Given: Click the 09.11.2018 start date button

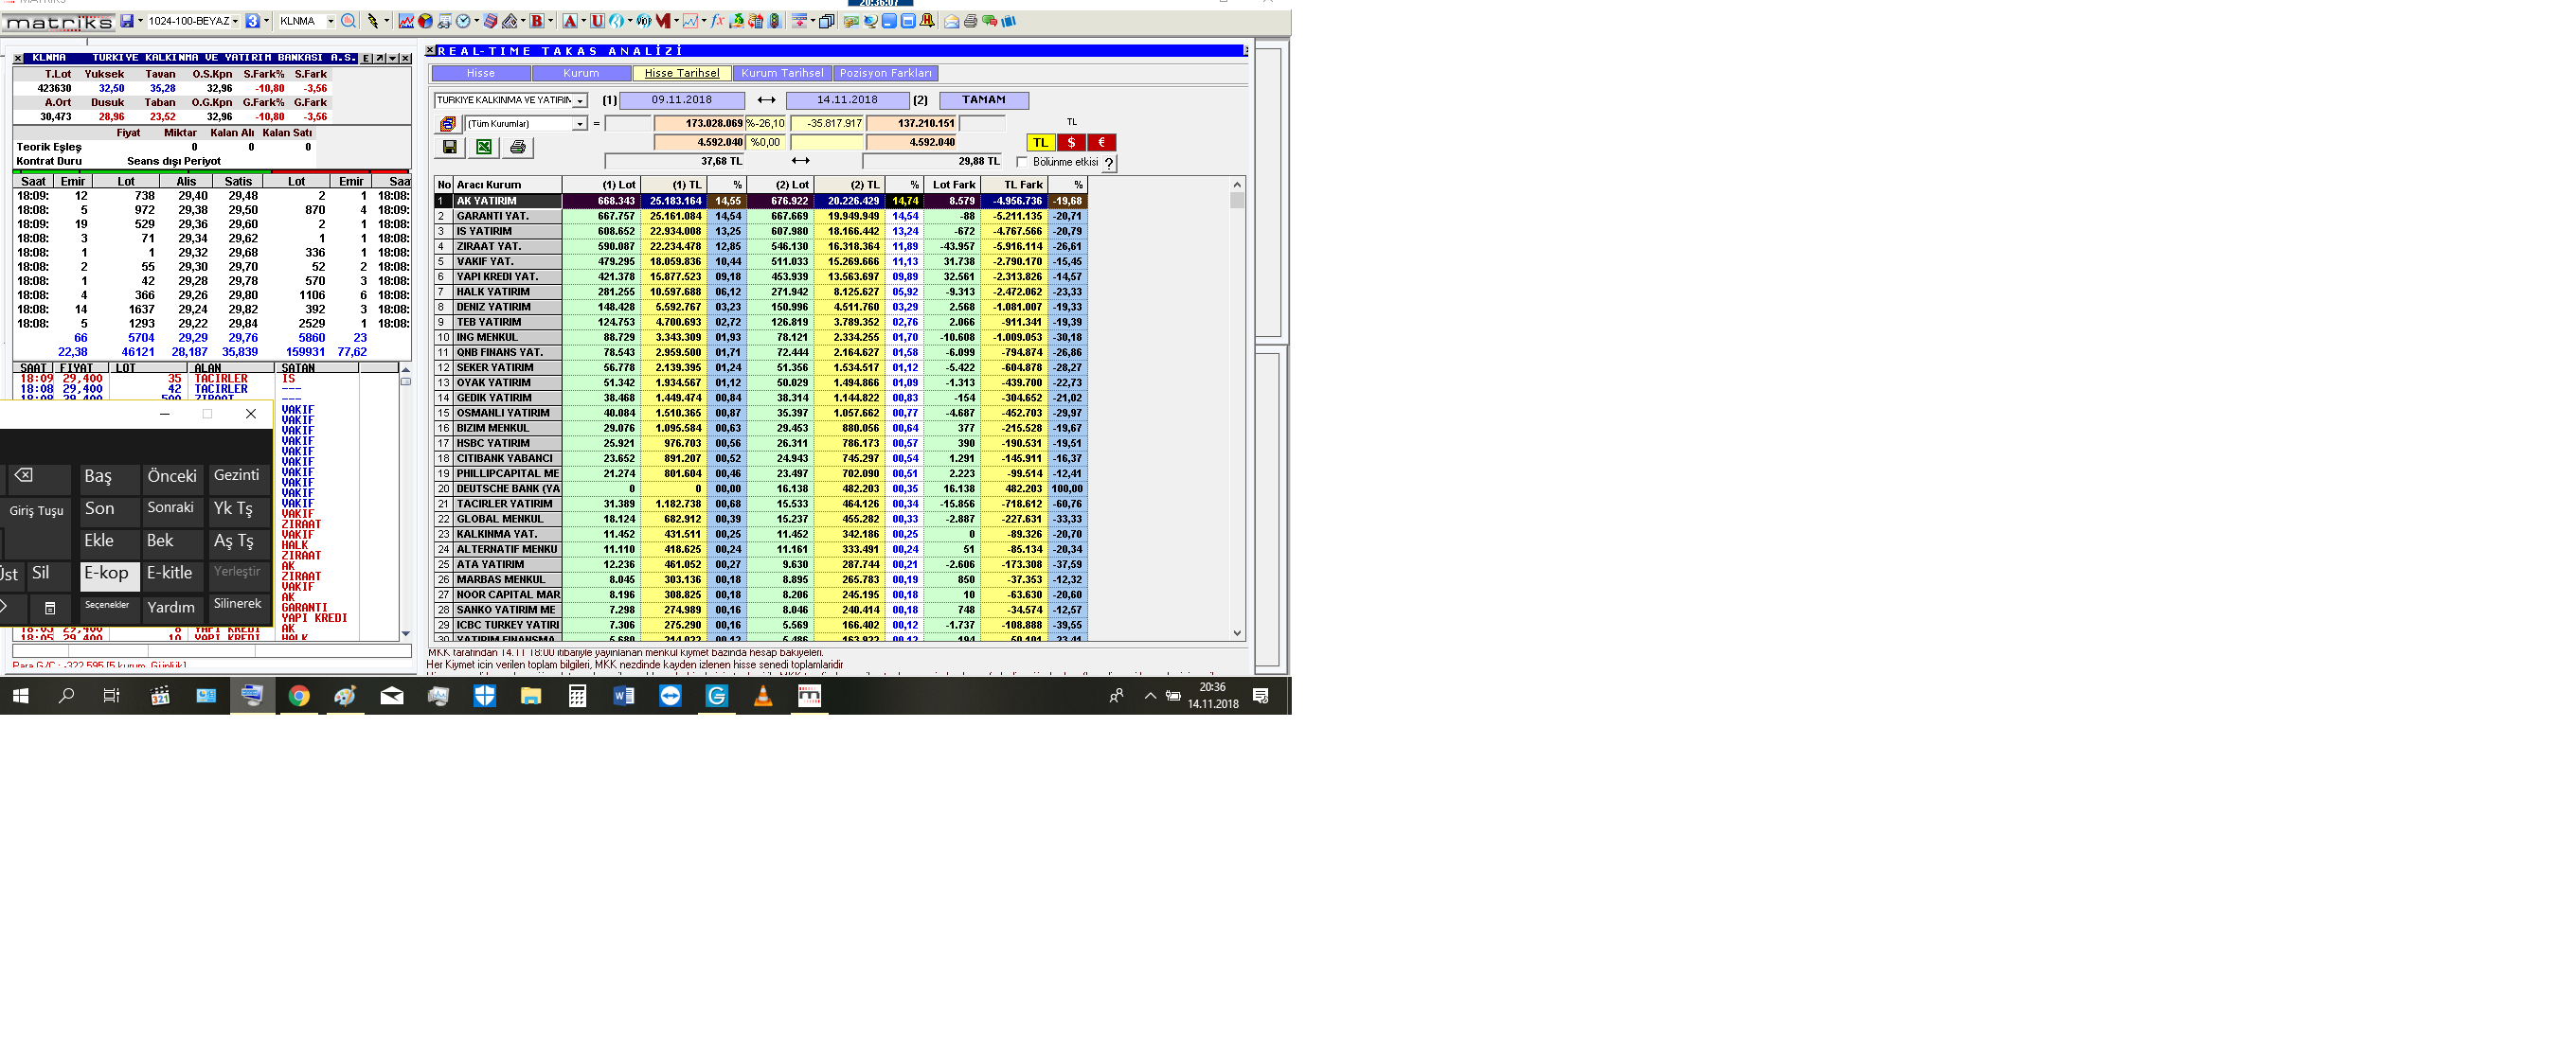Looking at the screenshot, I should point(682,100).
